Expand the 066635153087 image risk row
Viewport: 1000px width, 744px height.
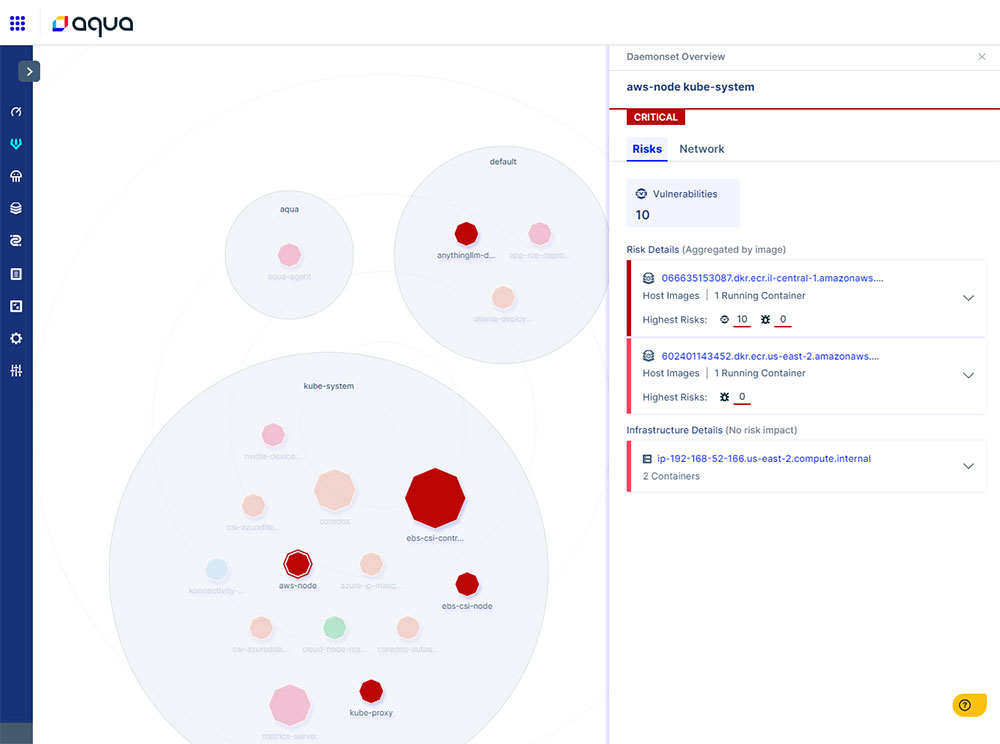point(967,298)
